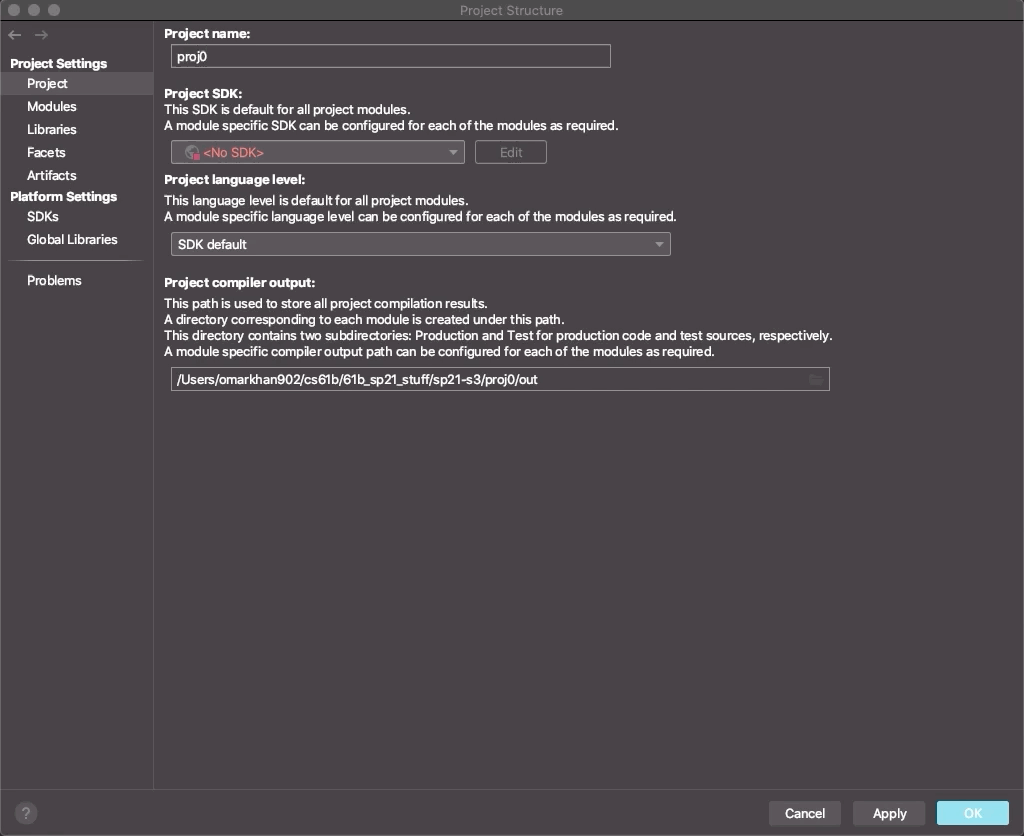Browse output path via the folder icon
1024x836 pixels.
click(x=817, y=378)
